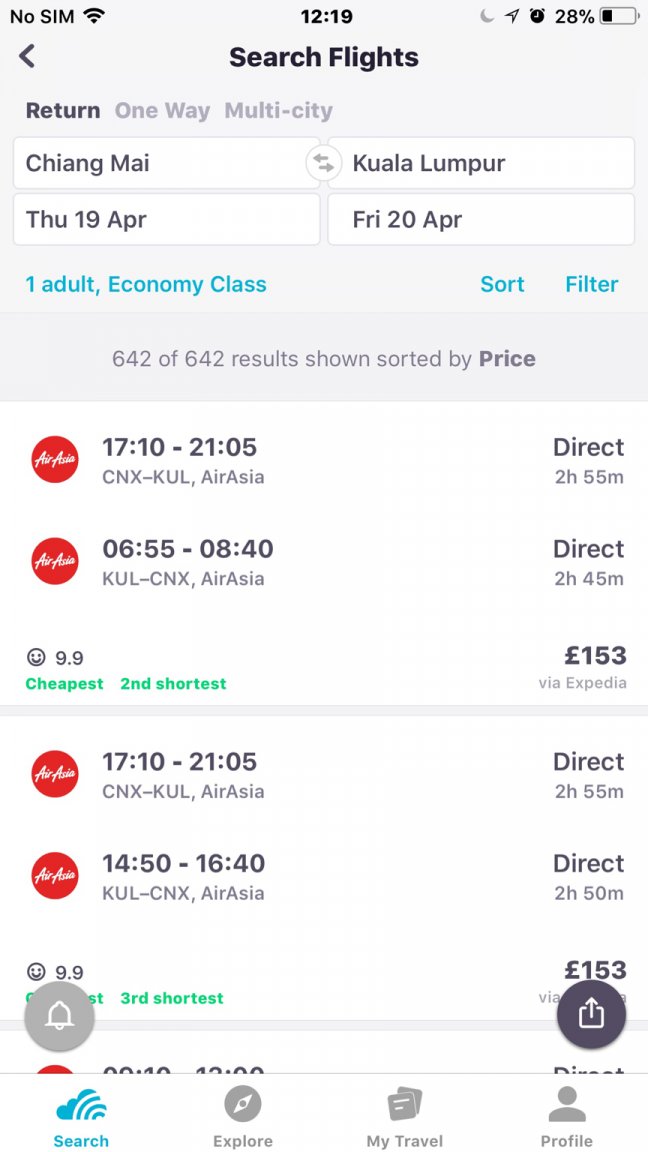Open the Sort options
The height and width of the screenshot is (1152, 648).
(503, 284)
